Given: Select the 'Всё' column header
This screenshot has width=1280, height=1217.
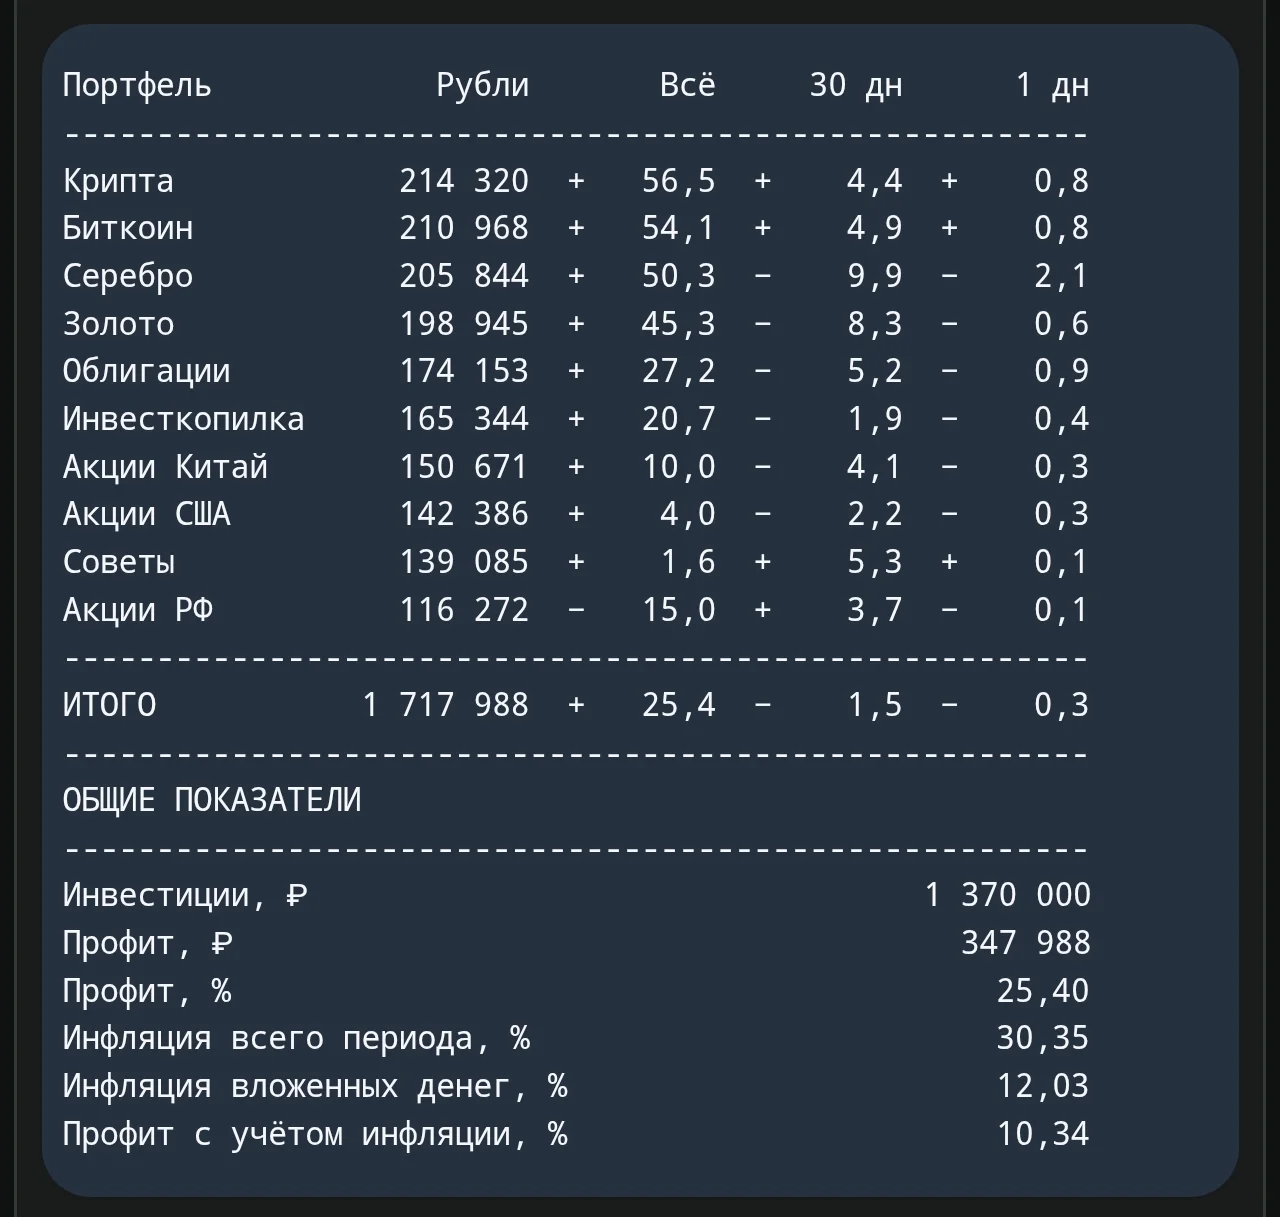Looking at the screenshot, I should [x=688, y=85].
